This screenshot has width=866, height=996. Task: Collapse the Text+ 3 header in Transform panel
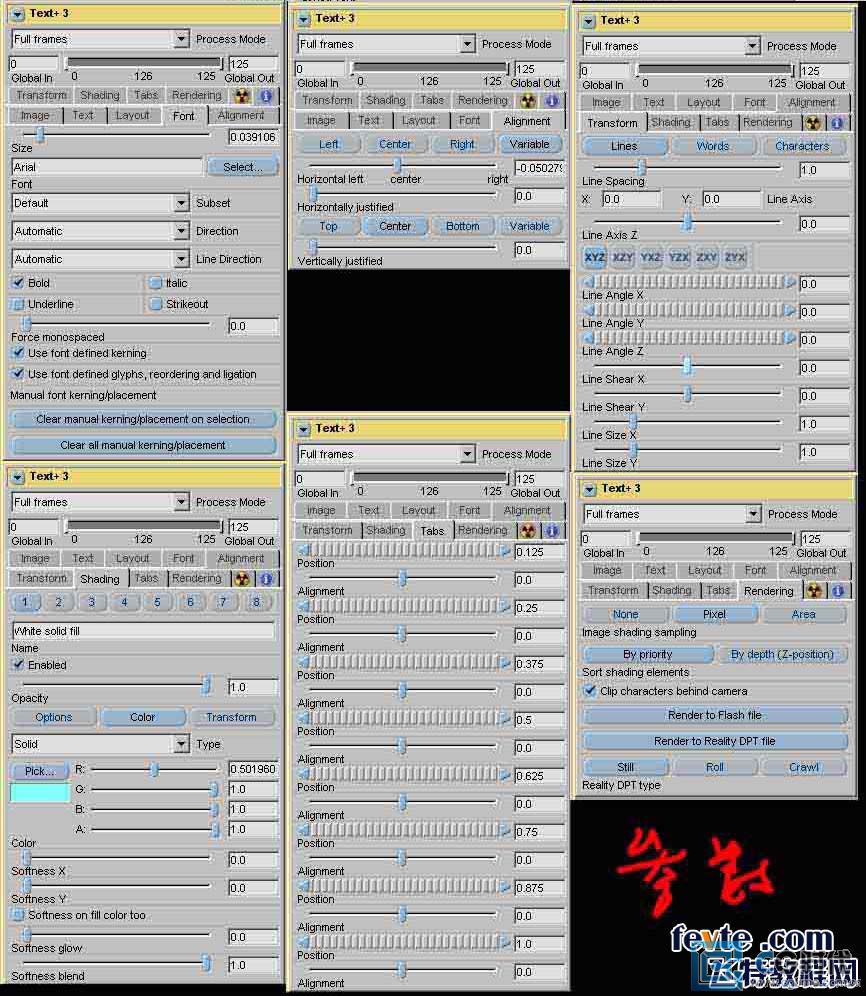click(589, 20)
